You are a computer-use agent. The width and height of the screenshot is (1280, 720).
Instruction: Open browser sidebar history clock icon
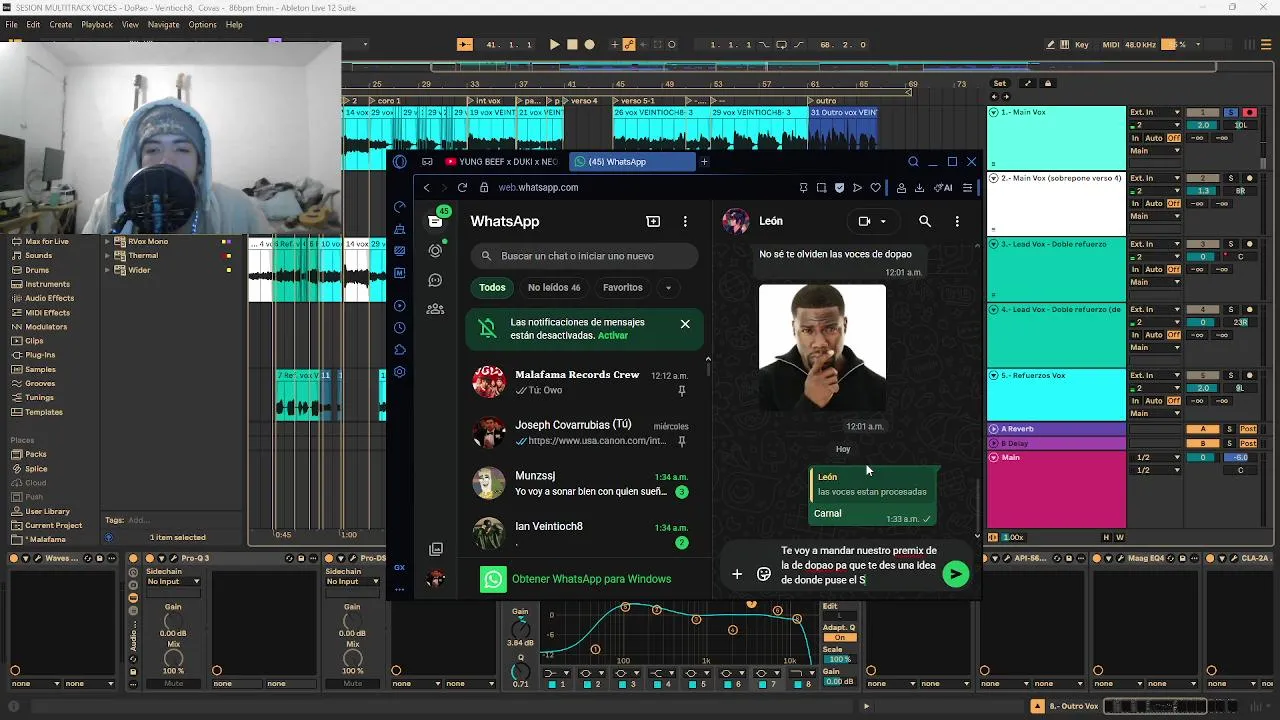click(x=400, y=328)
